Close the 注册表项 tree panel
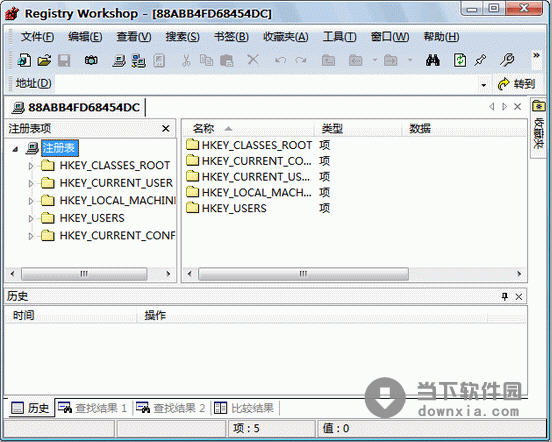This screenshot has width=552, height=442. [166, 128]
